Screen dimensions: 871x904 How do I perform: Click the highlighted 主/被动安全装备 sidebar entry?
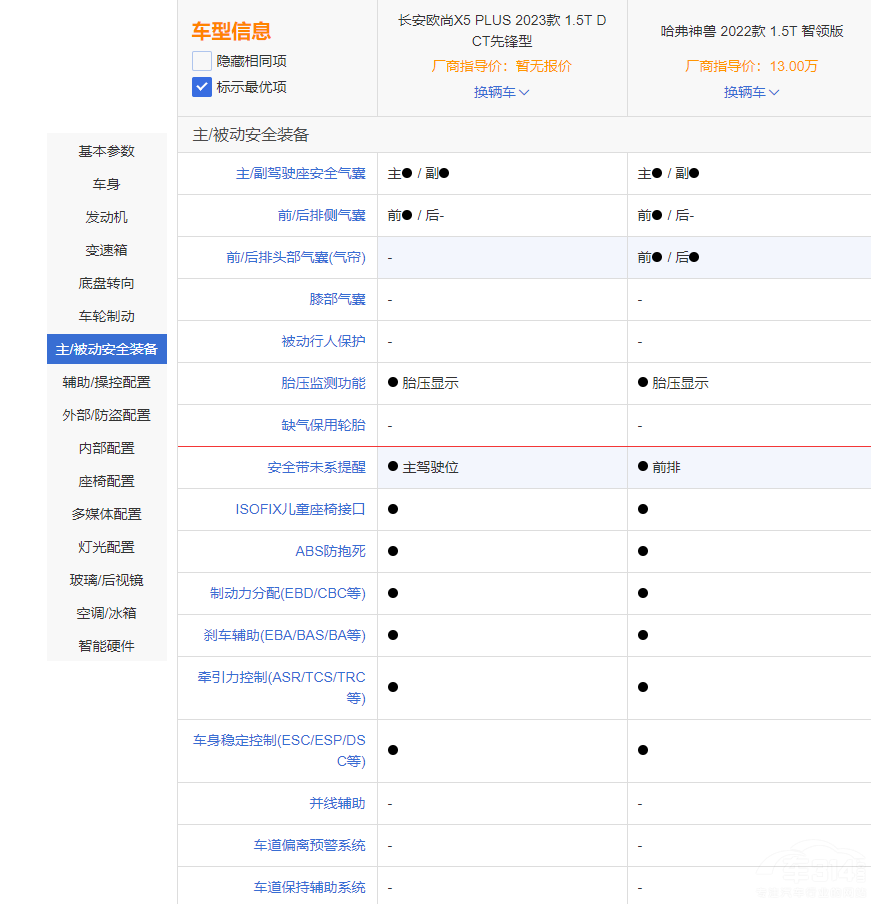(x=106, y=349)
